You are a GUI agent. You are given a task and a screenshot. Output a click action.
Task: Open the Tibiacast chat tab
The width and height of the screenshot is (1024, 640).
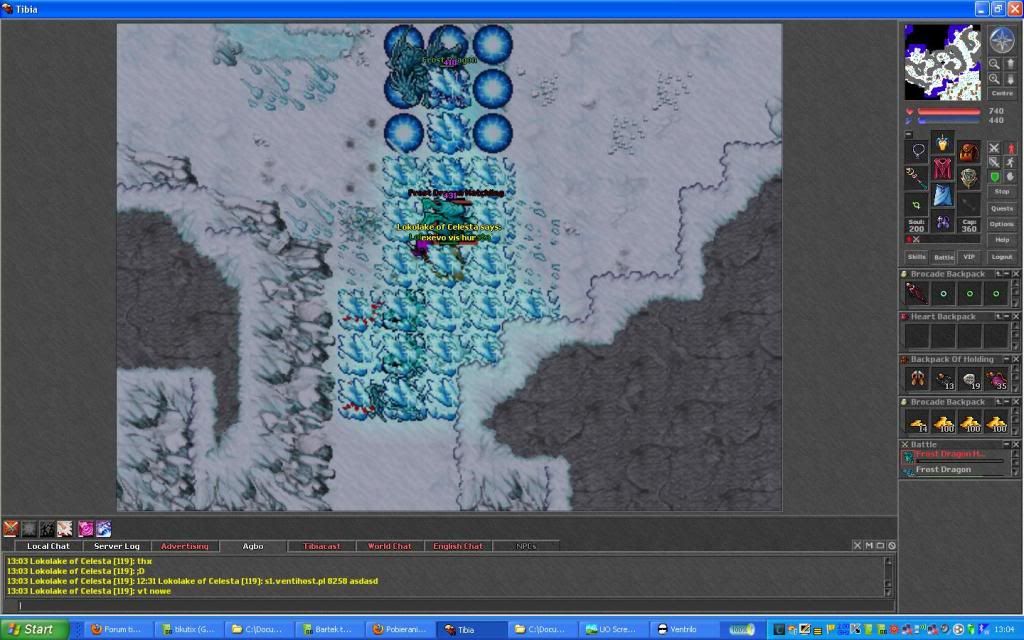(322, 546)
